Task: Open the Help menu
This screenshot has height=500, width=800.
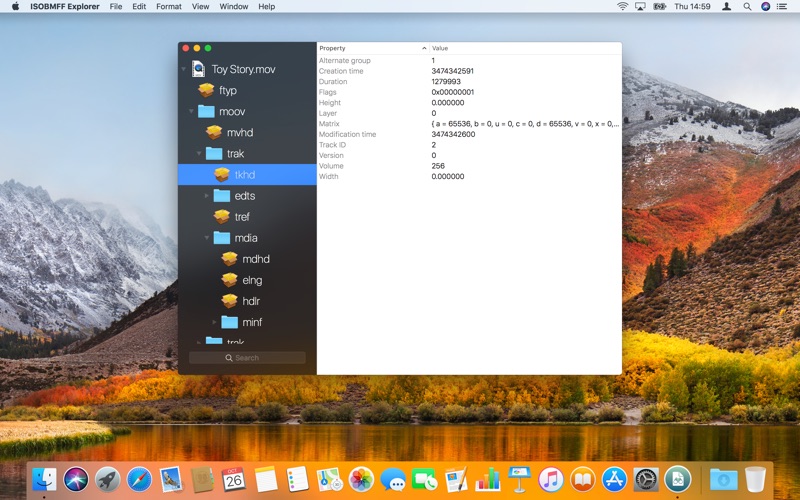Action: click(266, 7)
